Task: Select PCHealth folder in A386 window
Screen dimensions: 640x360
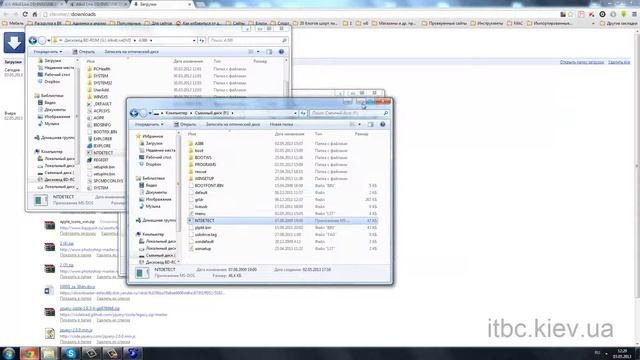Action: click(102, 69)
